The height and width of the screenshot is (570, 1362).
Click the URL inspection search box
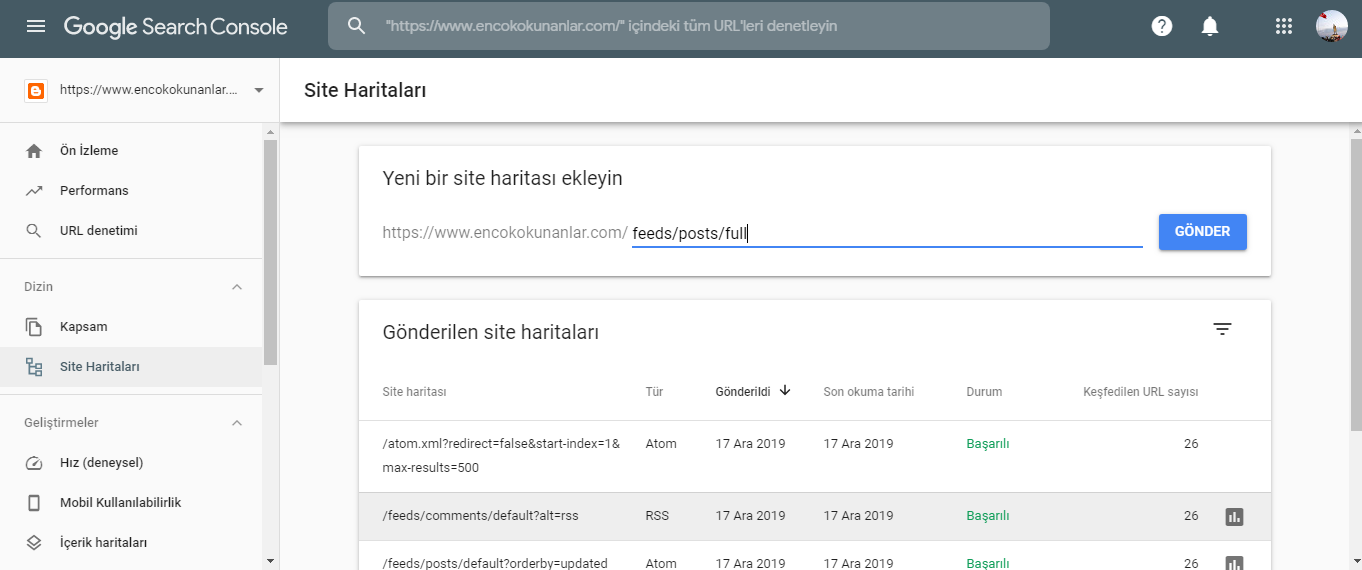click(x=689, y=26)
